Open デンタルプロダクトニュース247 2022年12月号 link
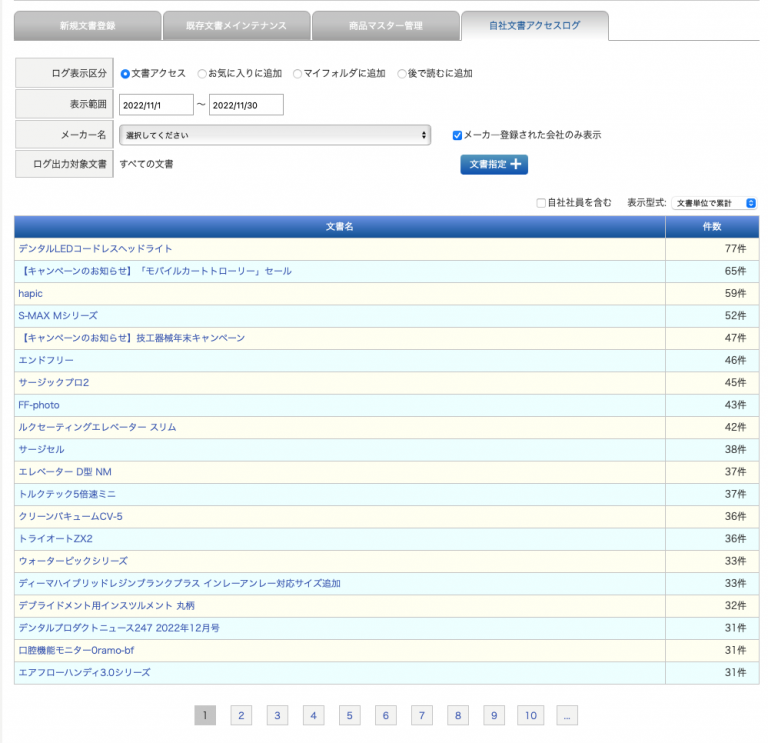768x743 pixels. click(119, 628)
